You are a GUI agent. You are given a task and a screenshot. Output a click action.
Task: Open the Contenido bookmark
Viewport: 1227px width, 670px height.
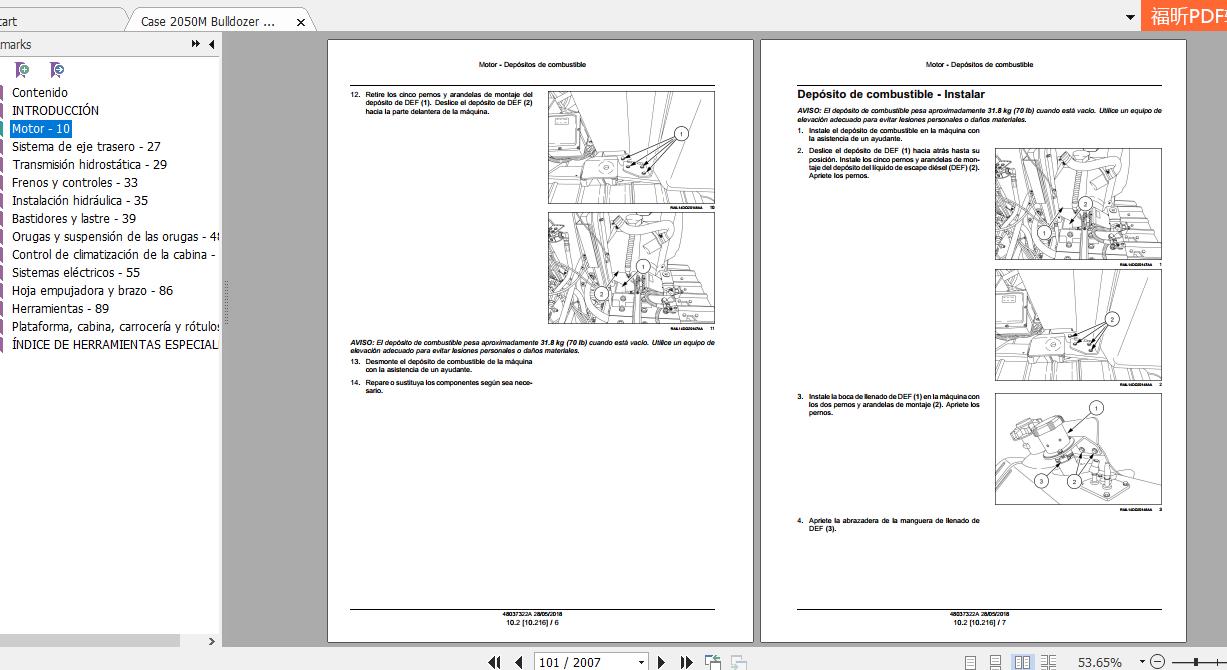(x=40, y=93)
